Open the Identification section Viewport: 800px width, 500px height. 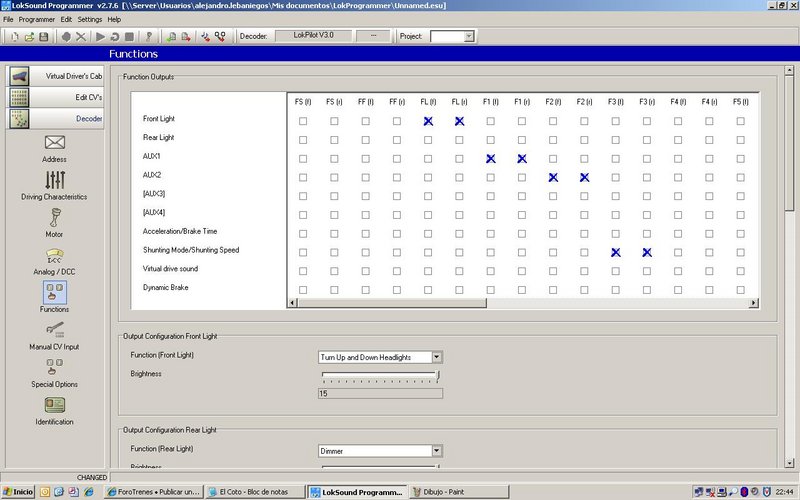coord(55,411)
